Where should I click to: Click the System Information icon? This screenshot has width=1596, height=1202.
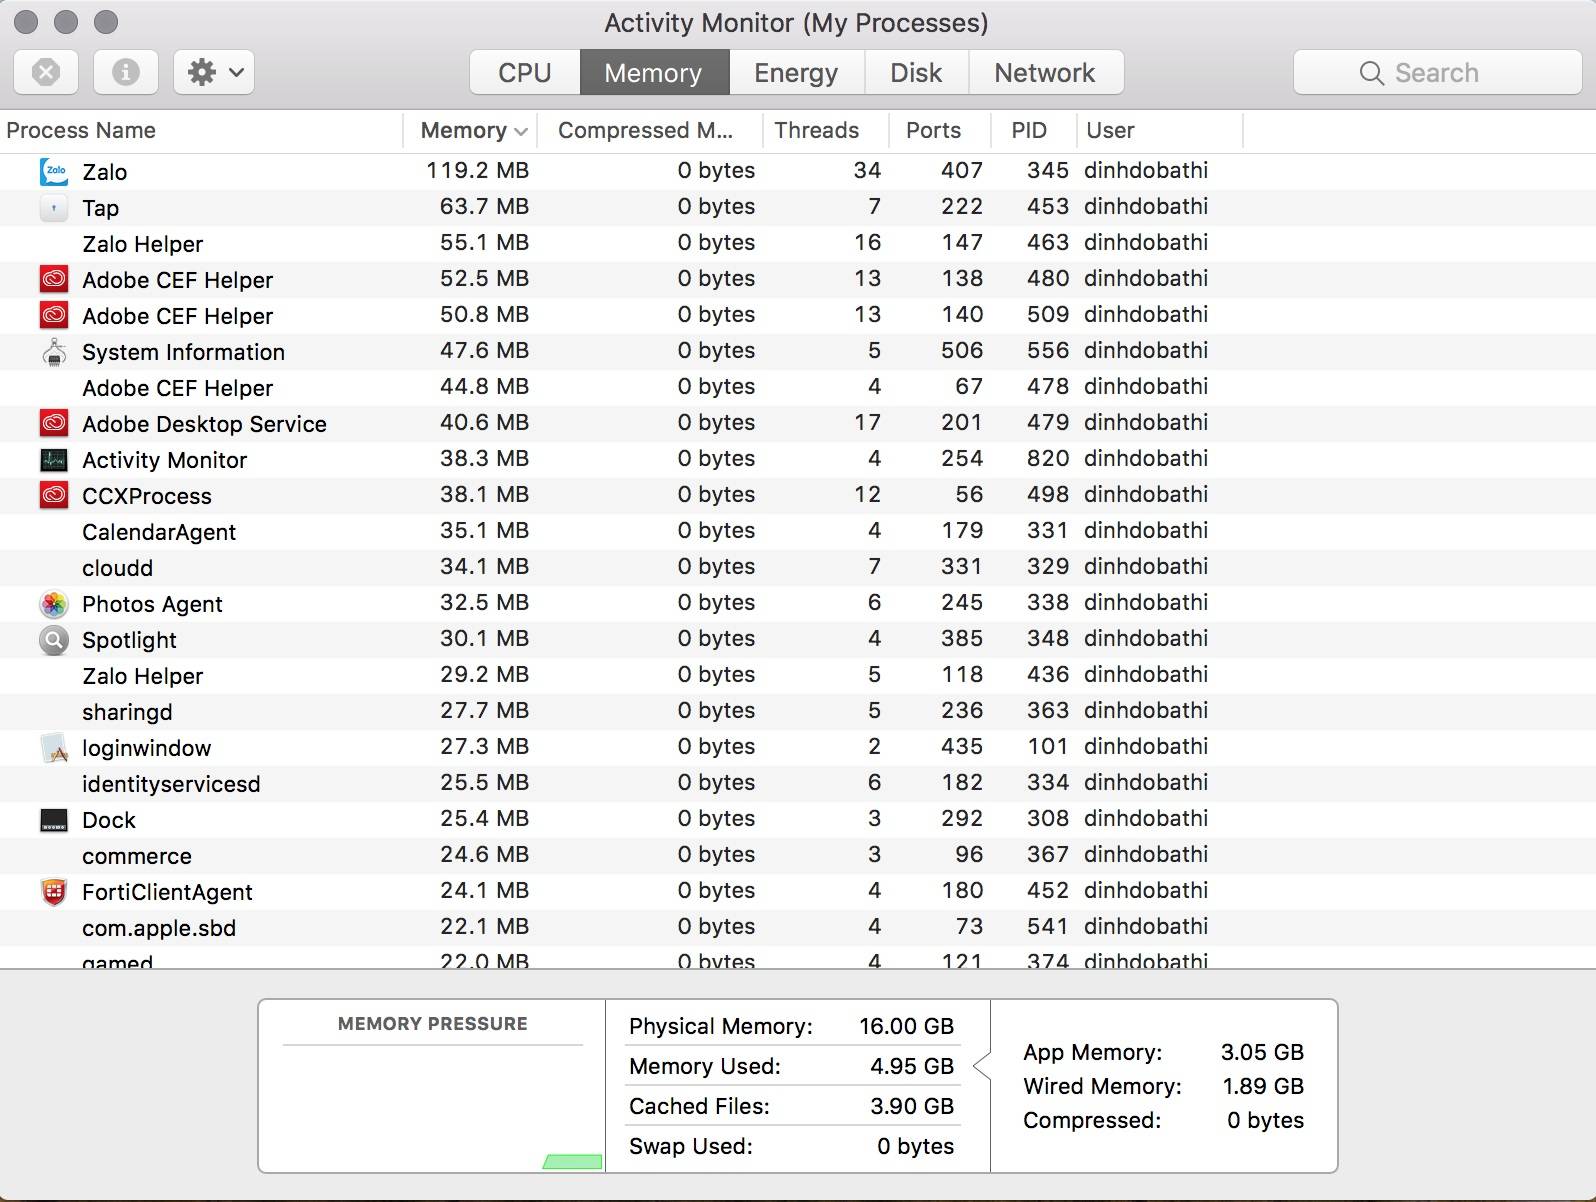[54, 351]
